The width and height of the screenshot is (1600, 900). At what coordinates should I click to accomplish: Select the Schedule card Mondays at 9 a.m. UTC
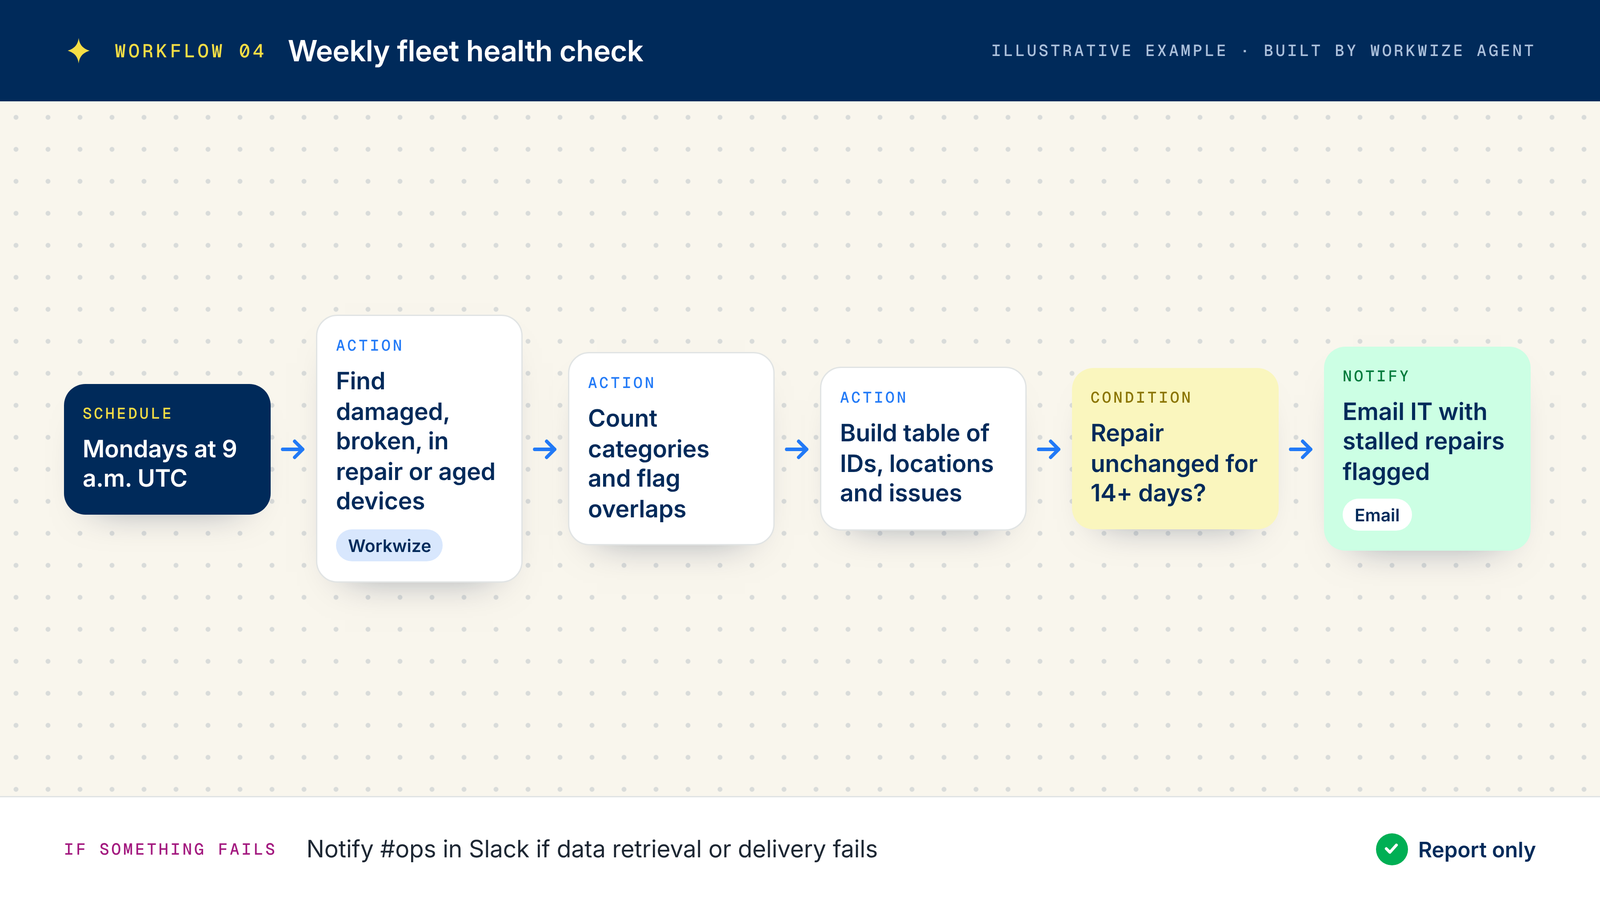coord(167,449)
